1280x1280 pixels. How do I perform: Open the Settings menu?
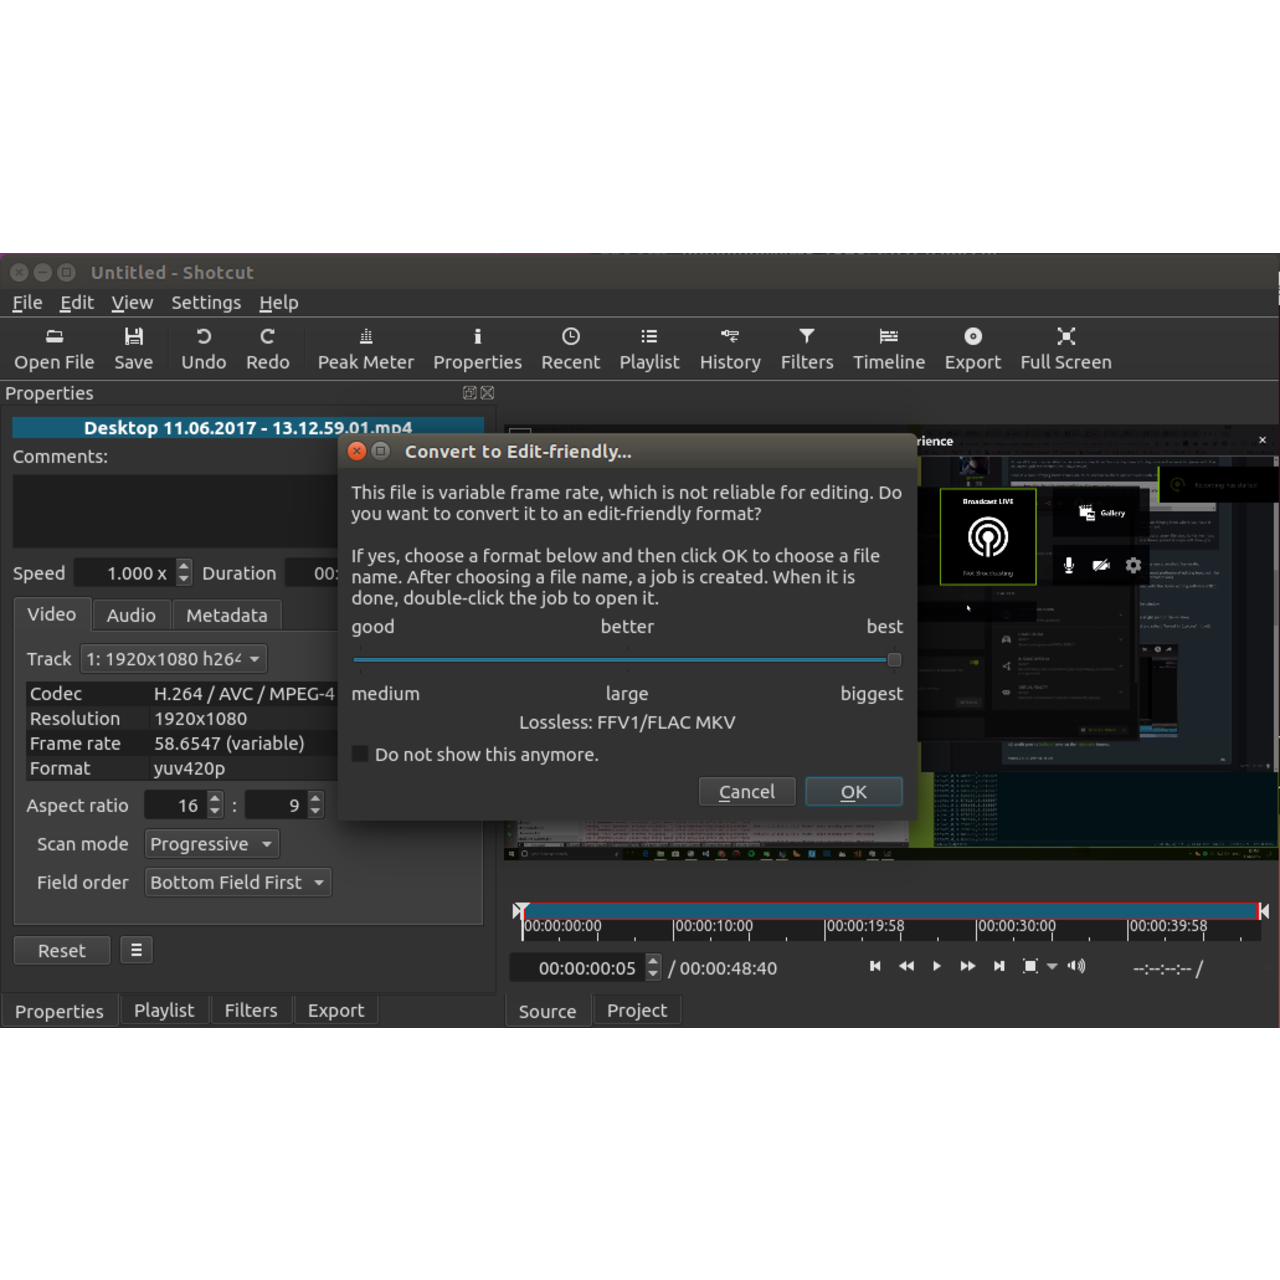(205, 302)
